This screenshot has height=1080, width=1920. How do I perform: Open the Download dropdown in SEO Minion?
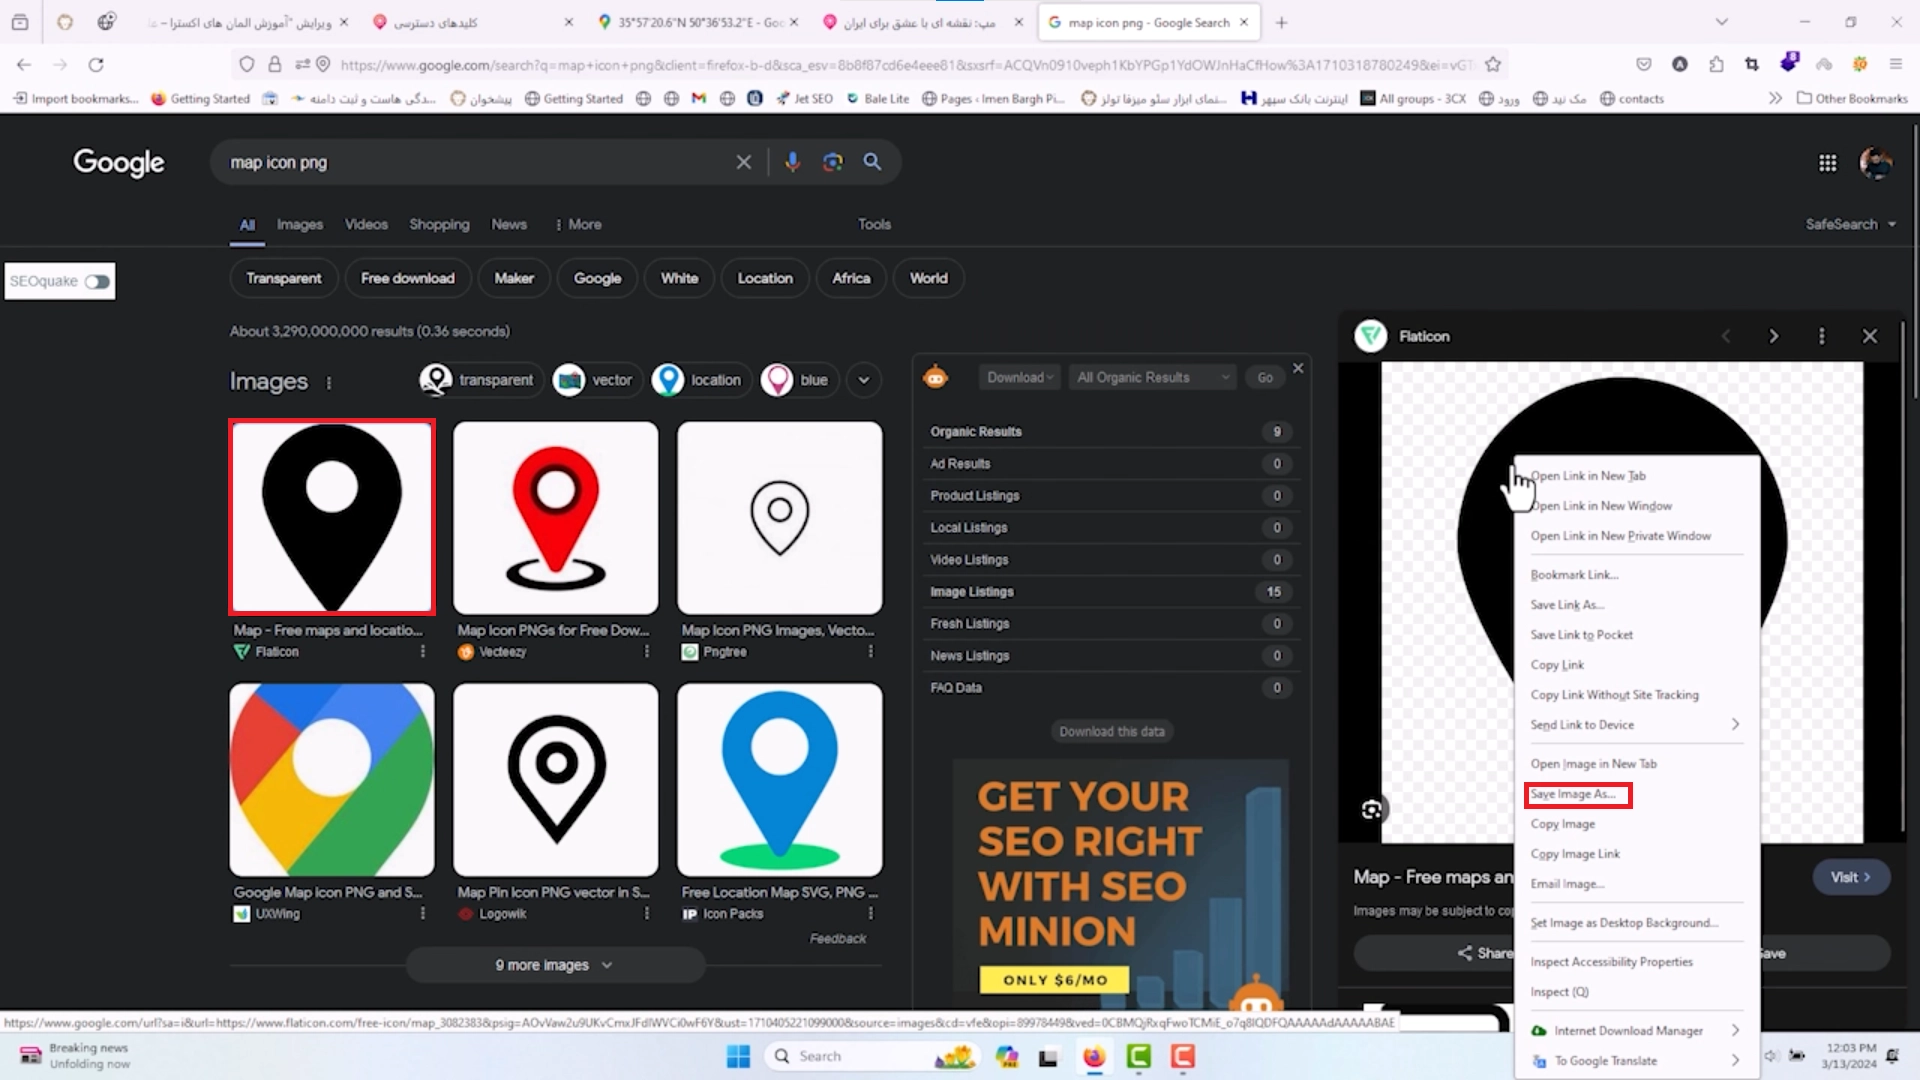pyautogui.click(x=1020, y=377)
